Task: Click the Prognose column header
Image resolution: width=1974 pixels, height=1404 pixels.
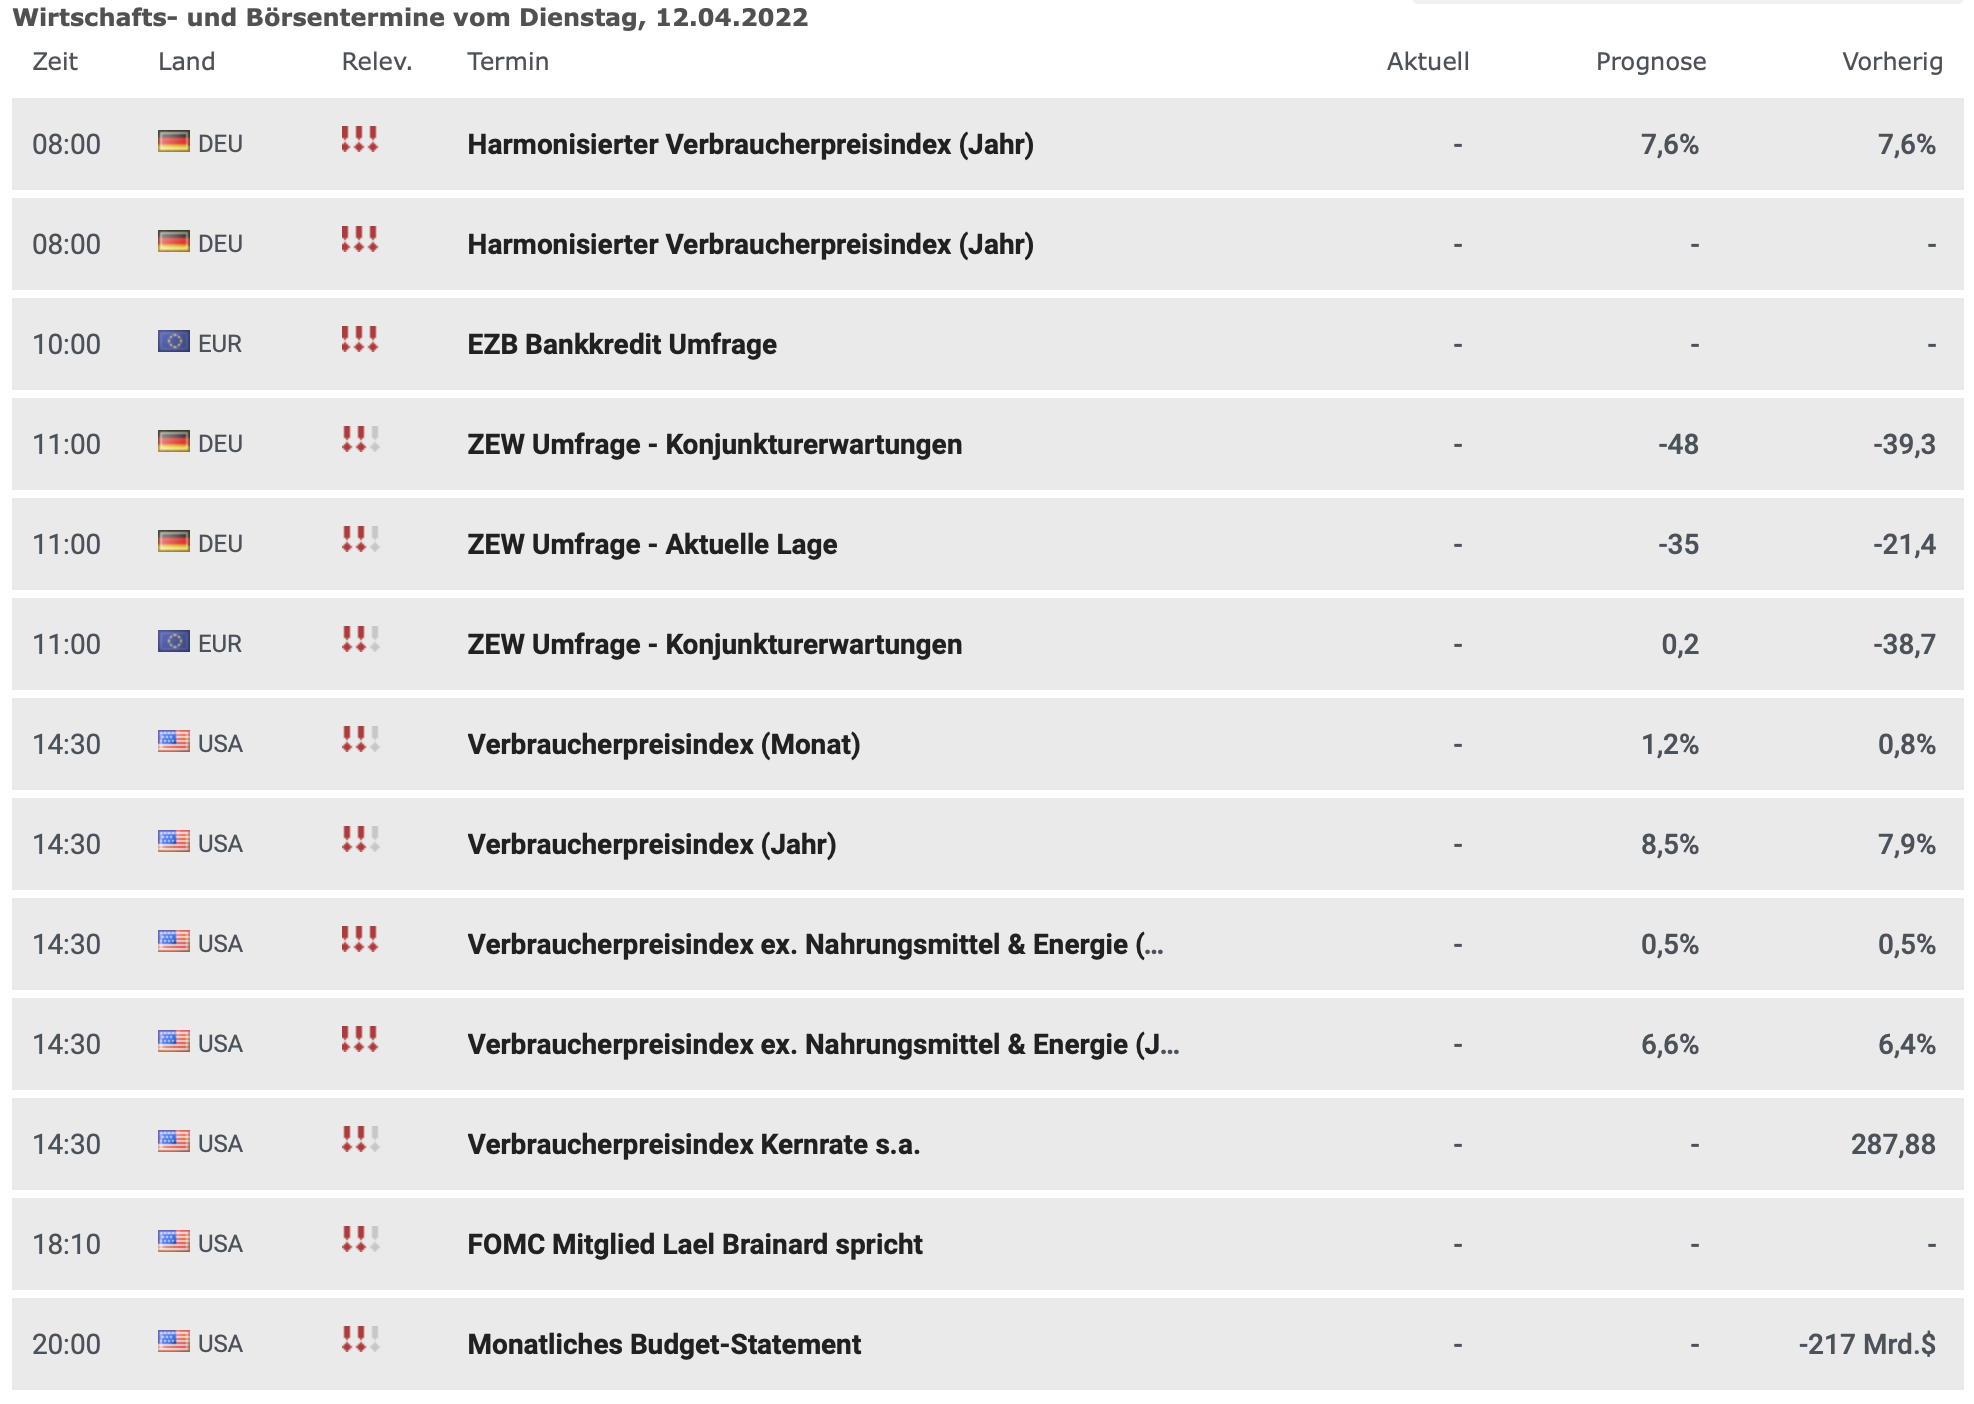Action: click(1651, 61)
